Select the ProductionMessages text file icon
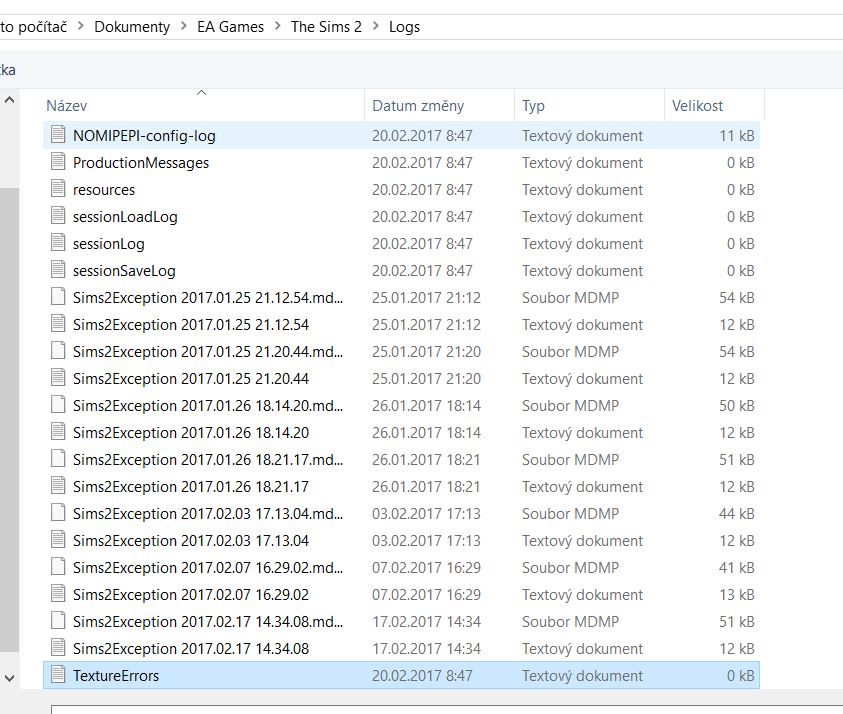The height and width of the screenshot is (714, 843). click(x=57, y=162)
